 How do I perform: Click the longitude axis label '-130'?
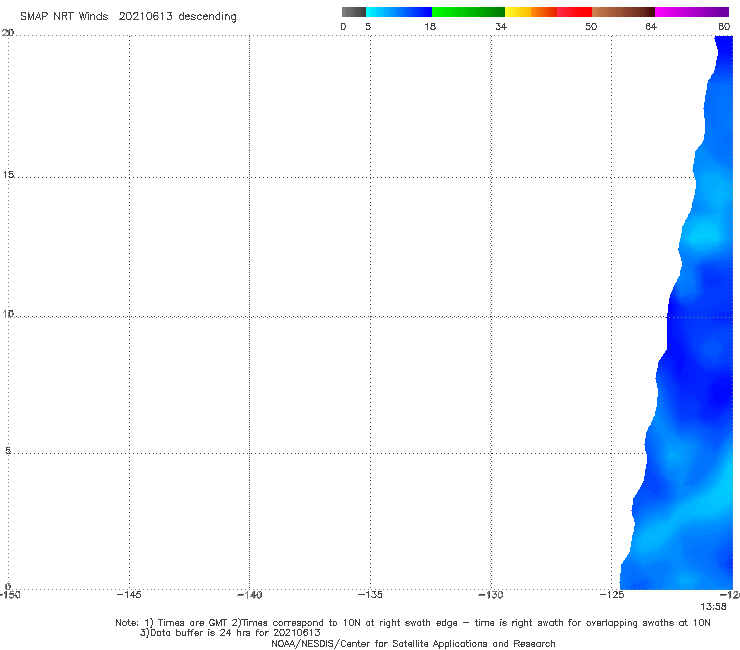(491, 595)
